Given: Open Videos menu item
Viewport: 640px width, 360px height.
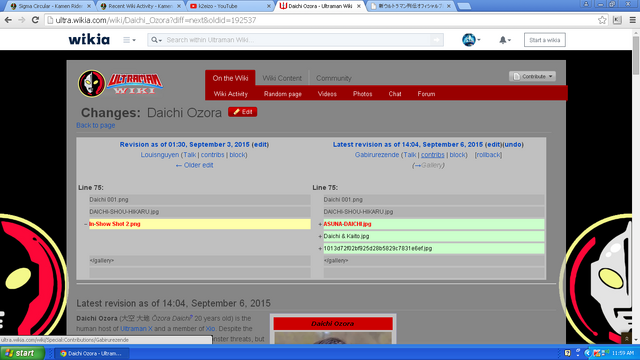Looking at the screenshot, I should tap(327, 94).
